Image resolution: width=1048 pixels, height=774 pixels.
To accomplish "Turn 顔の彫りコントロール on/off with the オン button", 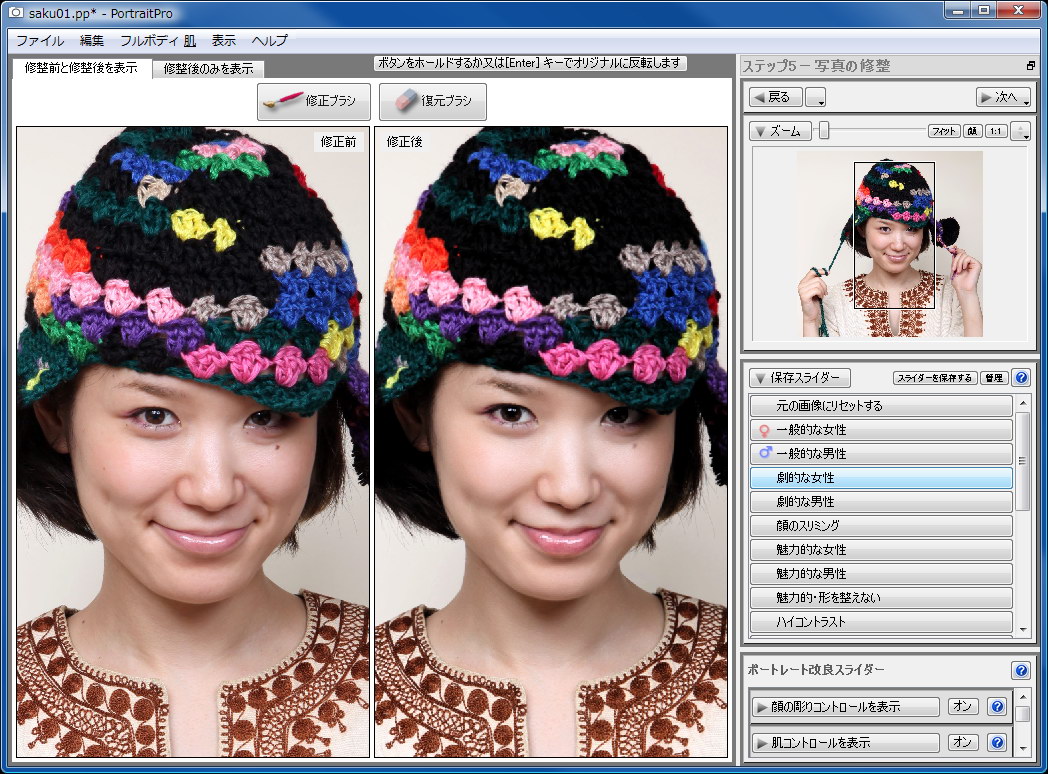I will [962, 706].
